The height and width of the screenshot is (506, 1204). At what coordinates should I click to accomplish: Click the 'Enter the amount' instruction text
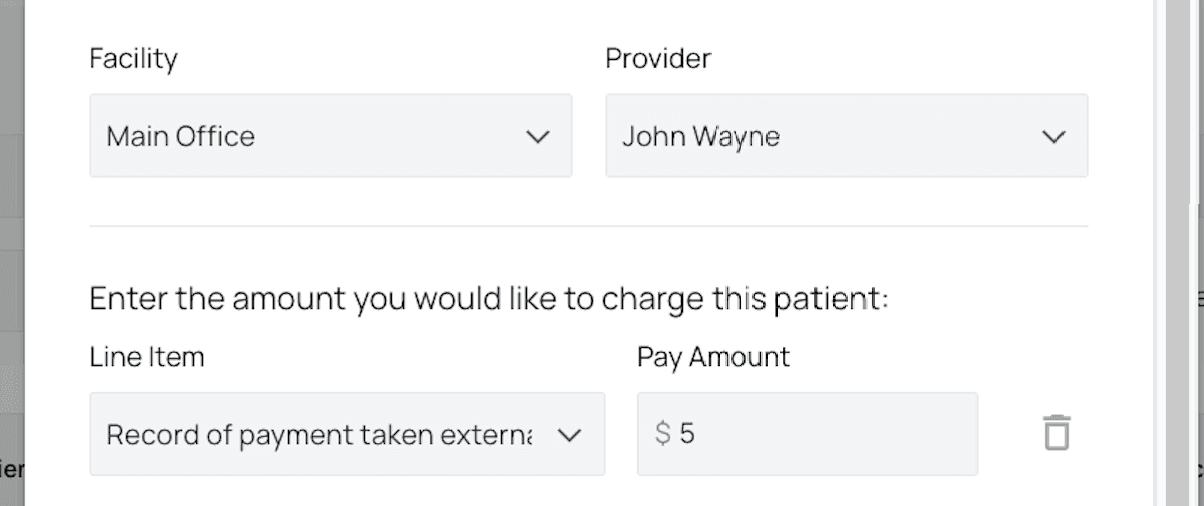tap(488, 299)
